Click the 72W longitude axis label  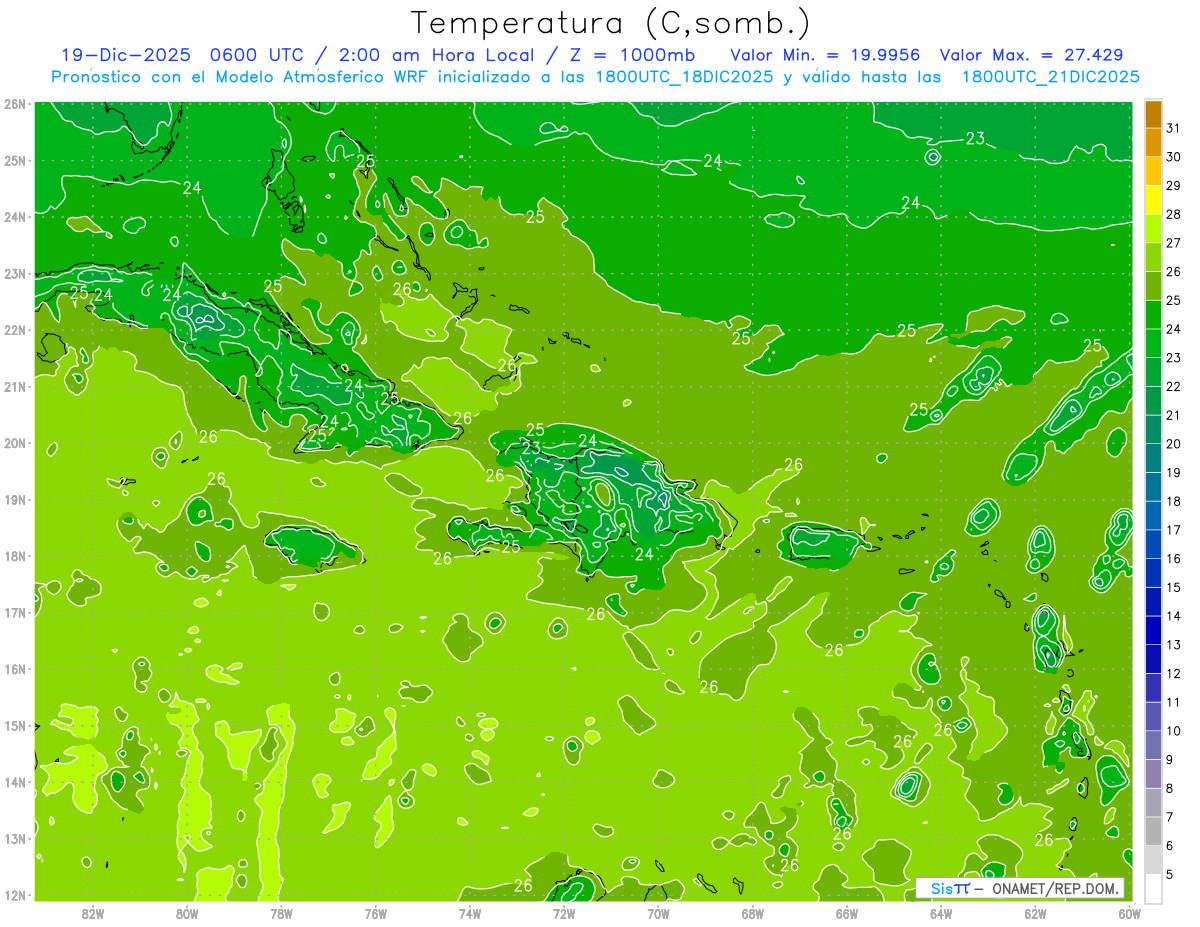(564, 913)
